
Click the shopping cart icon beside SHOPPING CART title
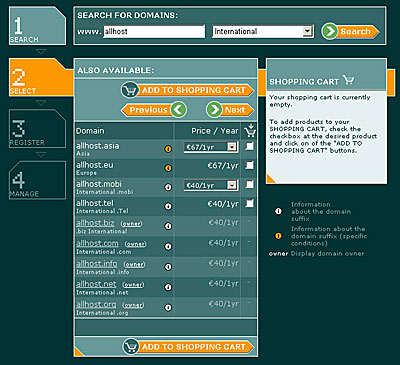pyautogui.click(x=348, y=80)
